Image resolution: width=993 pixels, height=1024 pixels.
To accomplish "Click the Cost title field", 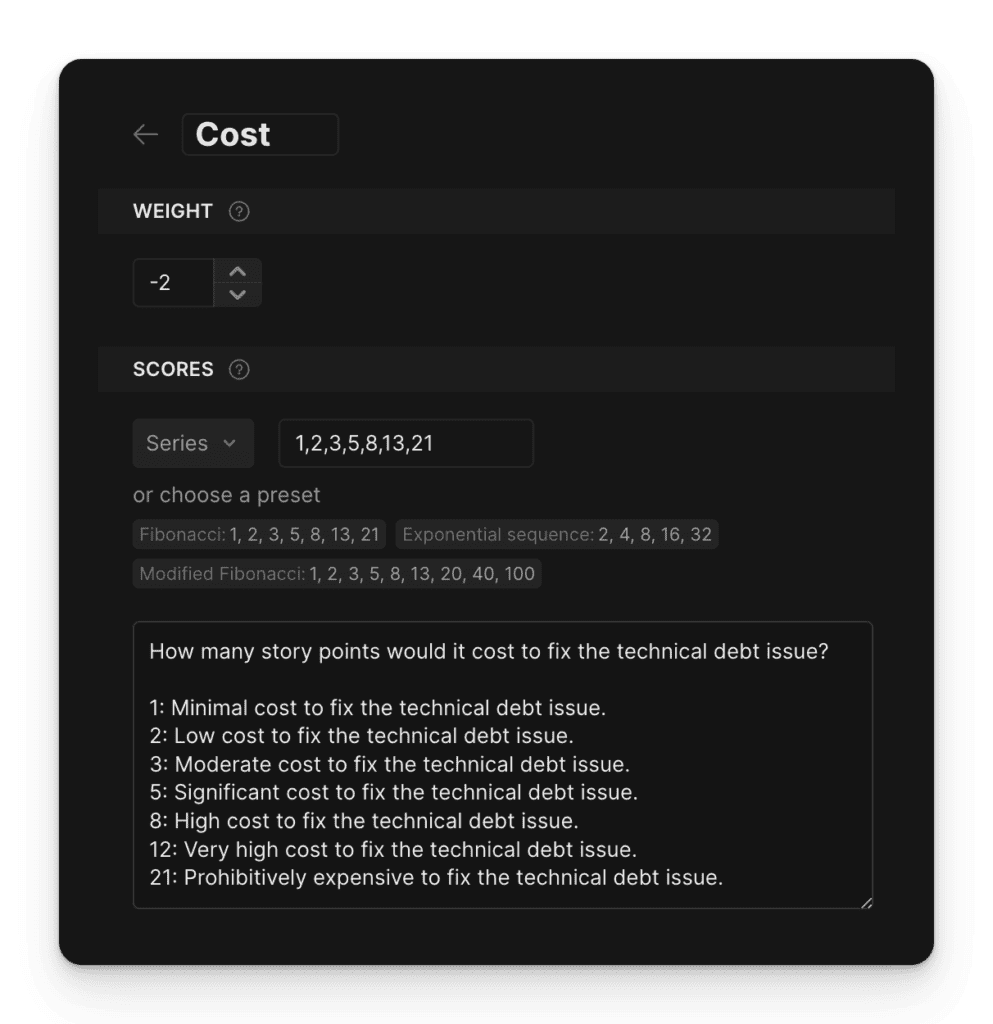I will point(260,135).
